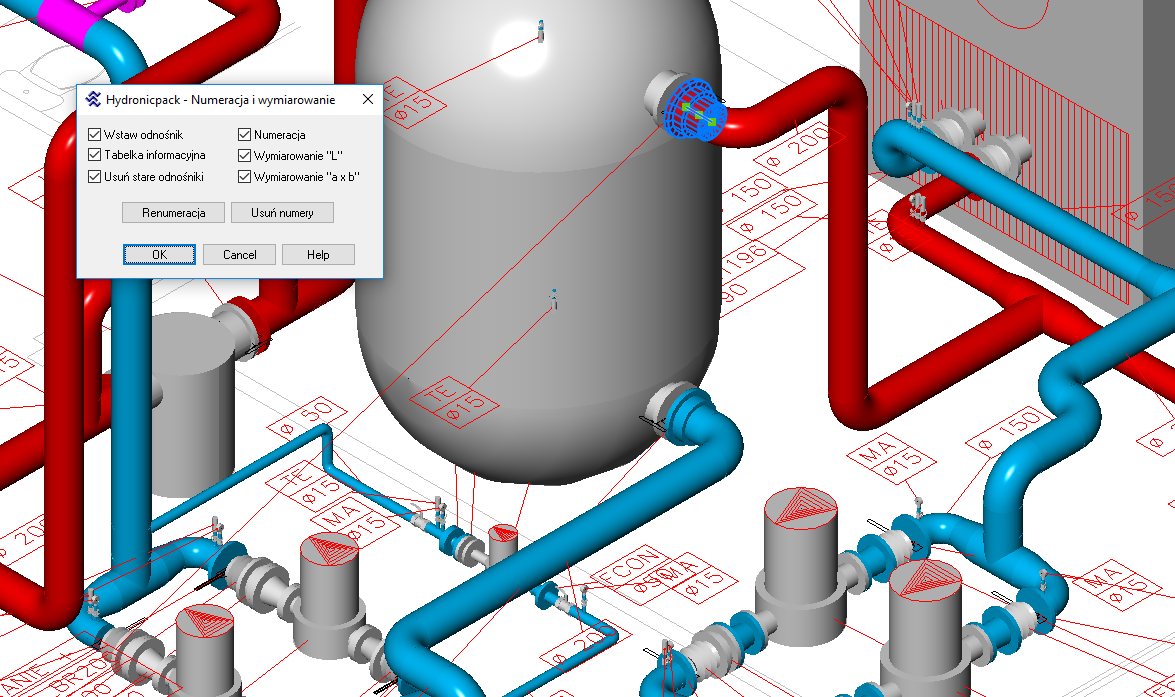Viewport: 1175px width, 697px height.
Task: Cancel the numbering dialog
Action: click(x=239, y=255)
